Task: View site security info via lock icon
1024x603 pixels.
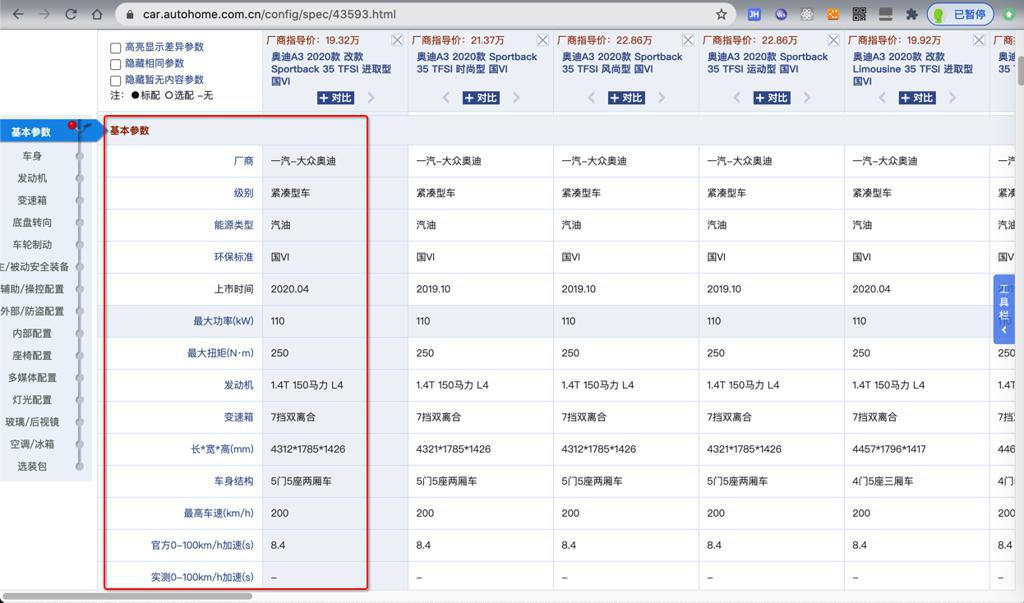Action: 129,14
